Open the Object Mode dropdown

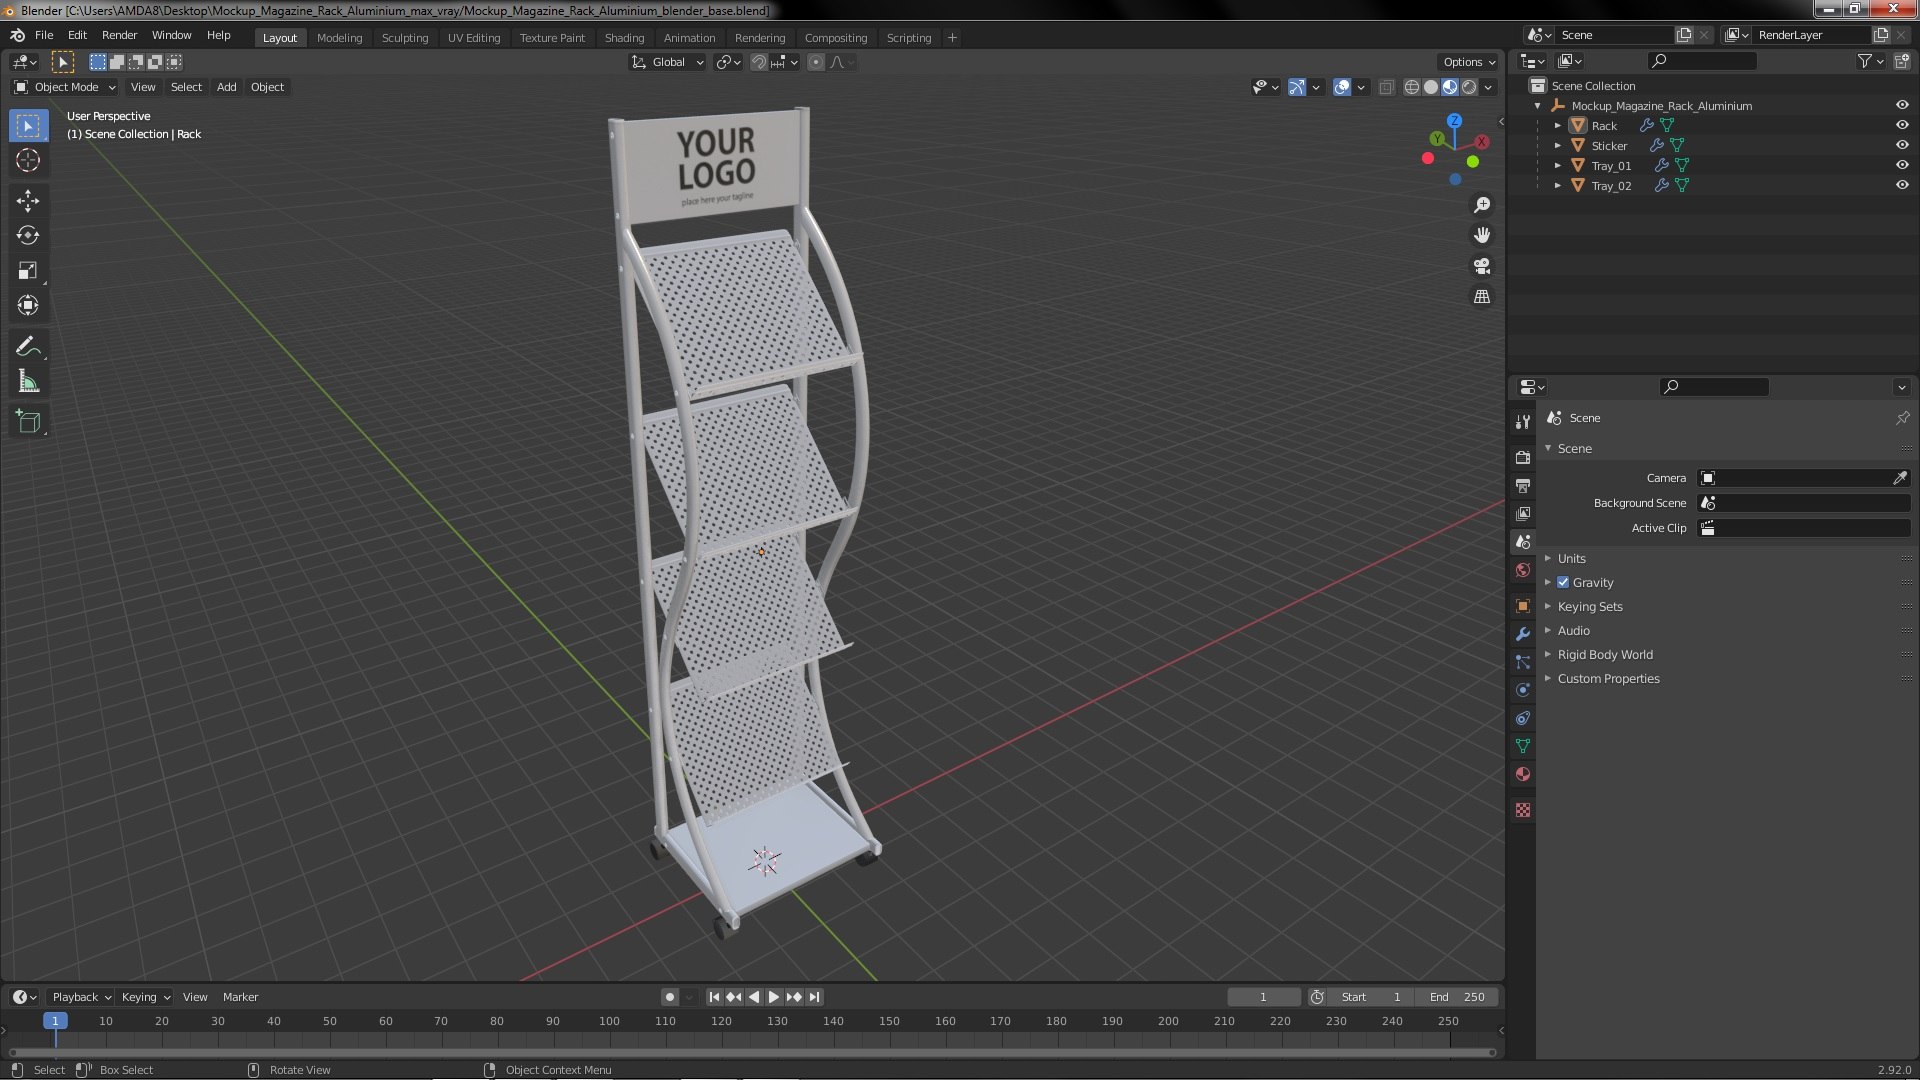65,87
